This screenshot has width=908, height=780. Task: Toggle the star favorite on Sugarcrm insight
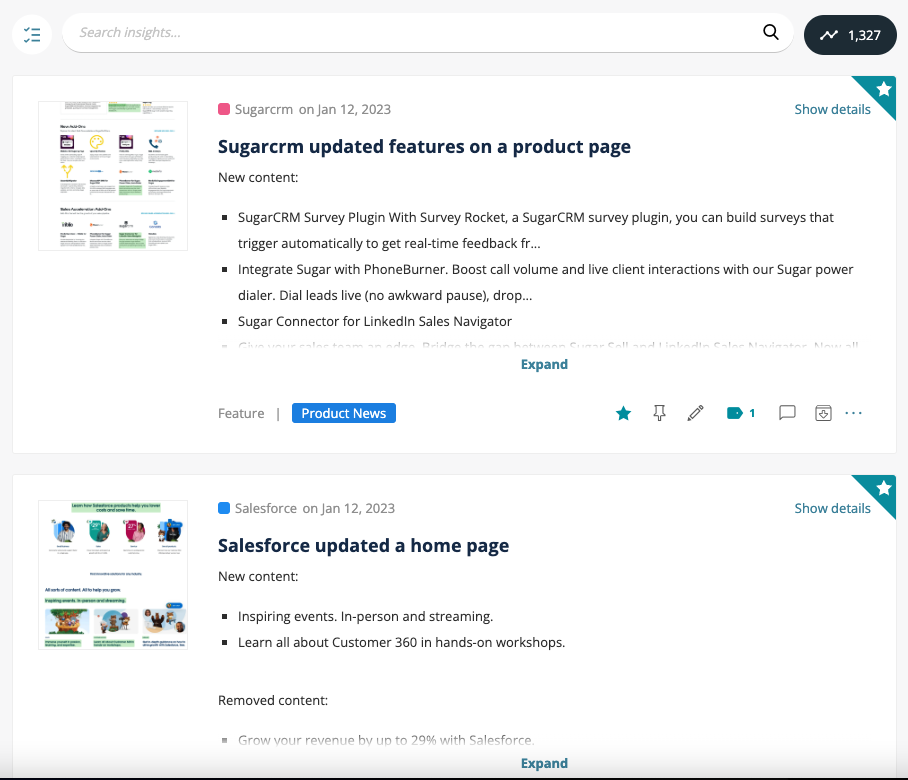pyautogui.click(x=623, y=413)
